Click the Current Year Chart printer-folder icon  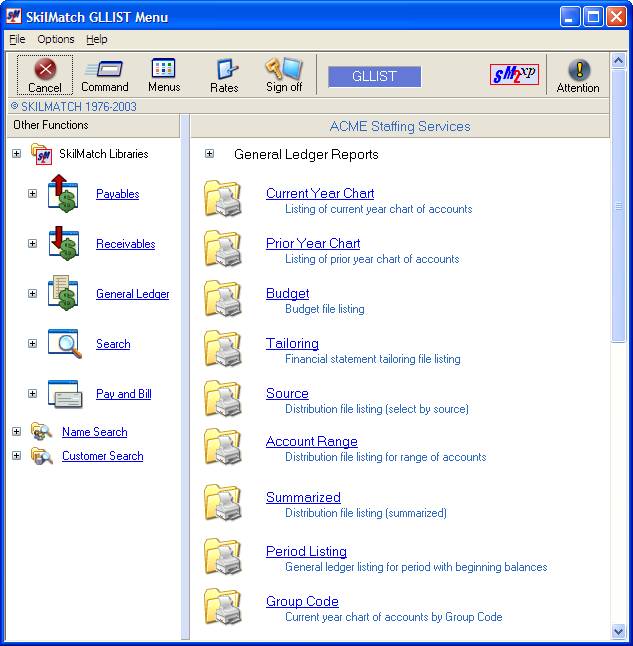coord(223,199)
